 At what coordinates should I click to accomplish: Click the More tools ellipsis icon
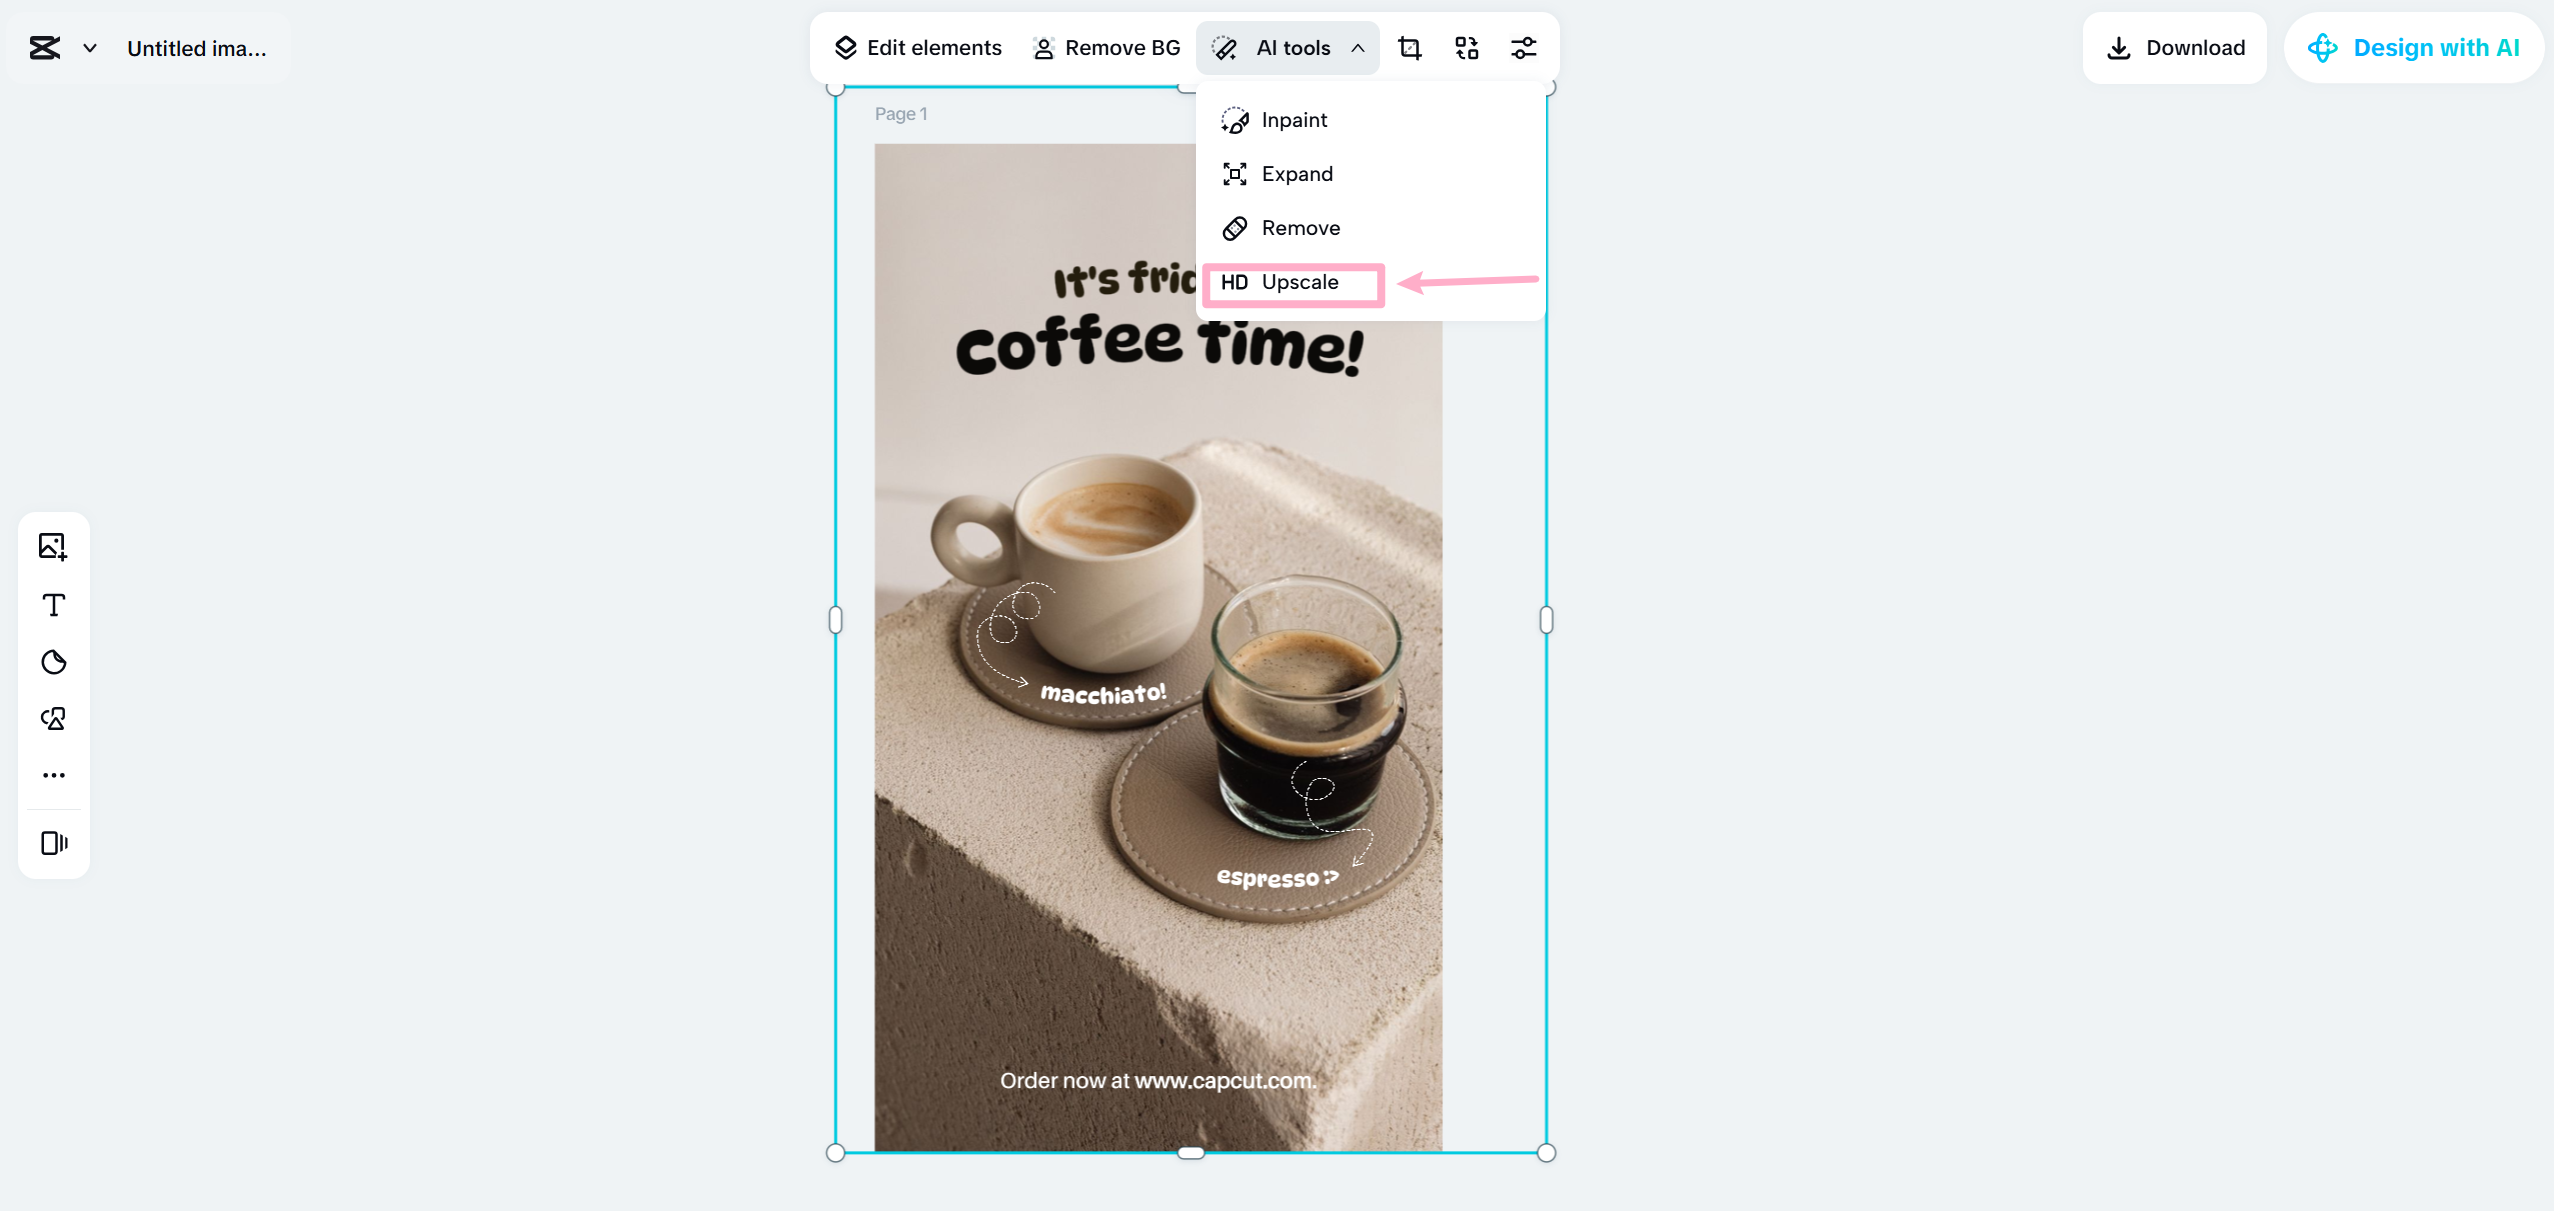[54, 774]
